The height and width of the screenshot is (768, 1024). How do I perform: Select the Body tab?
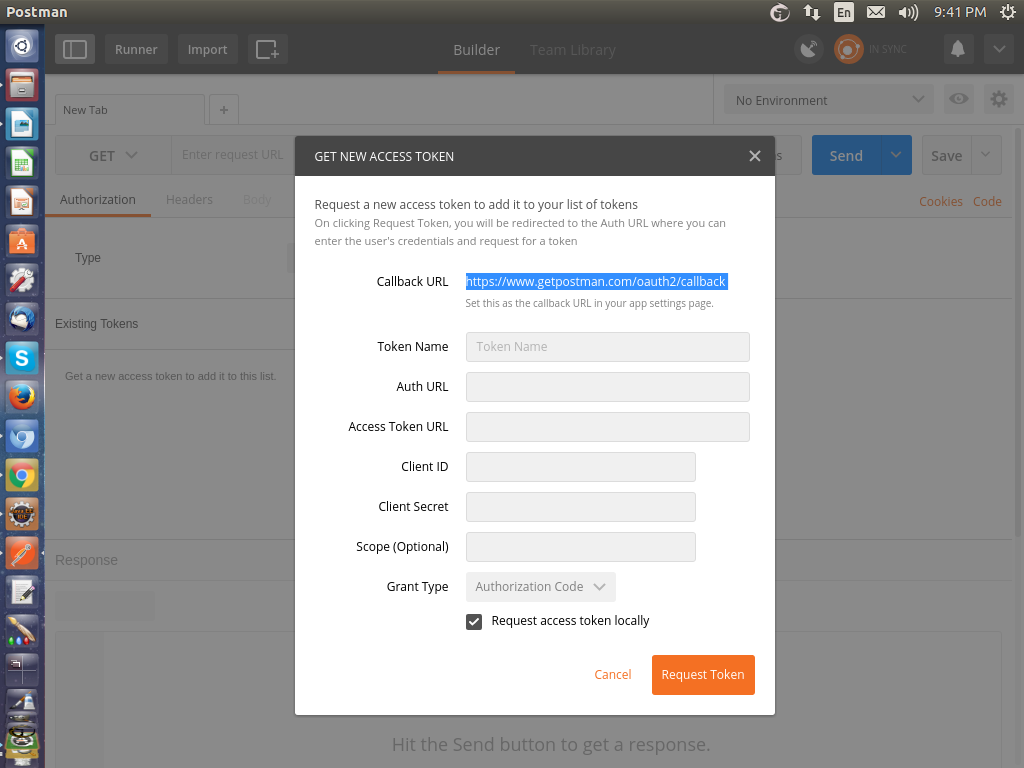click(257, 200)
